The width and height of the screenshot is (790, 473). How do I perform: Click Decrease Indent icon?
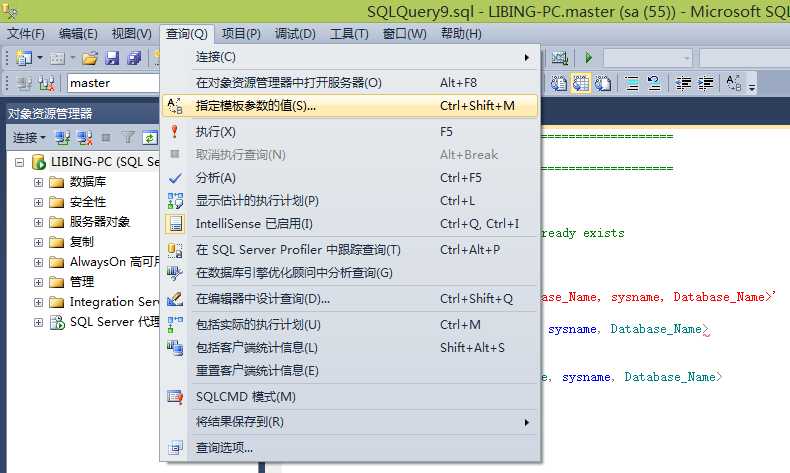[x=683, y=83]
